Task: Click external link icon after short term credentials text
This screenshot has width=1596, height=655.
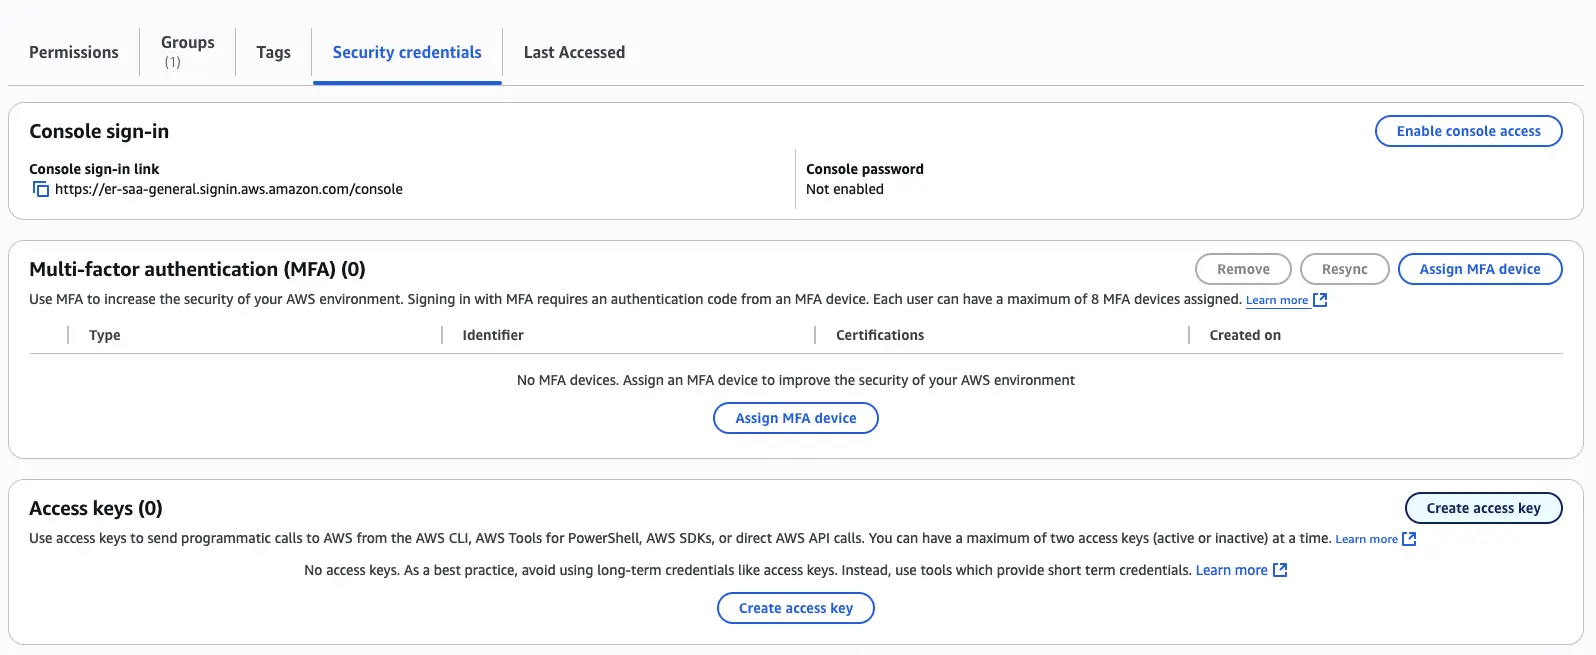Action: click(x=1280, y=570)
